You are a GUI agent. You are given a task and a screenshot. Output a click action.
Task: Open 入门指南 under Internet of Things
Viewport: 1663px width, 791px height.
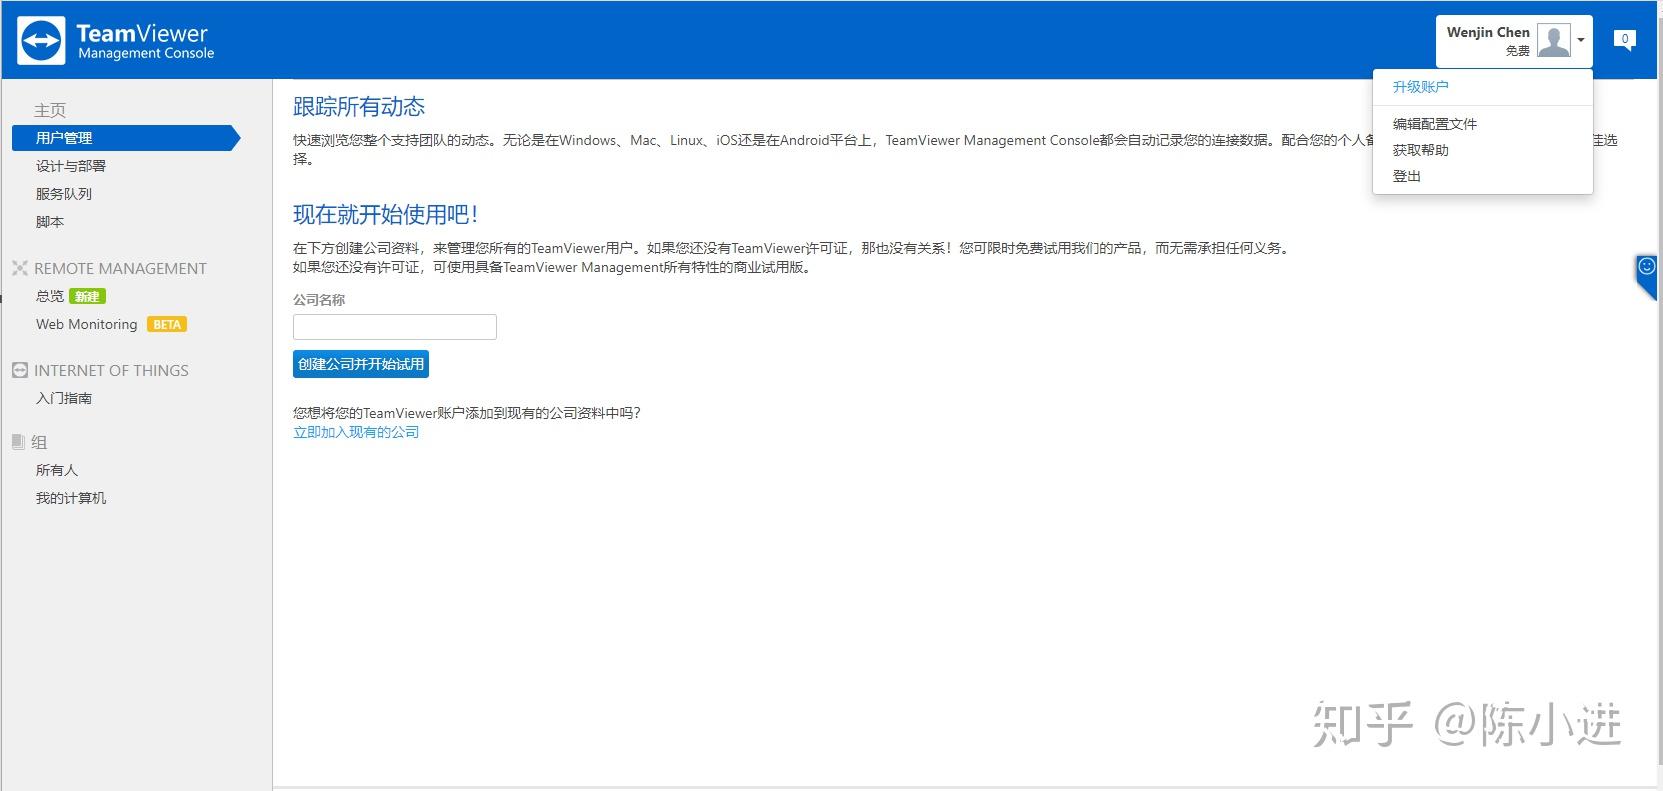click(64, 398)
